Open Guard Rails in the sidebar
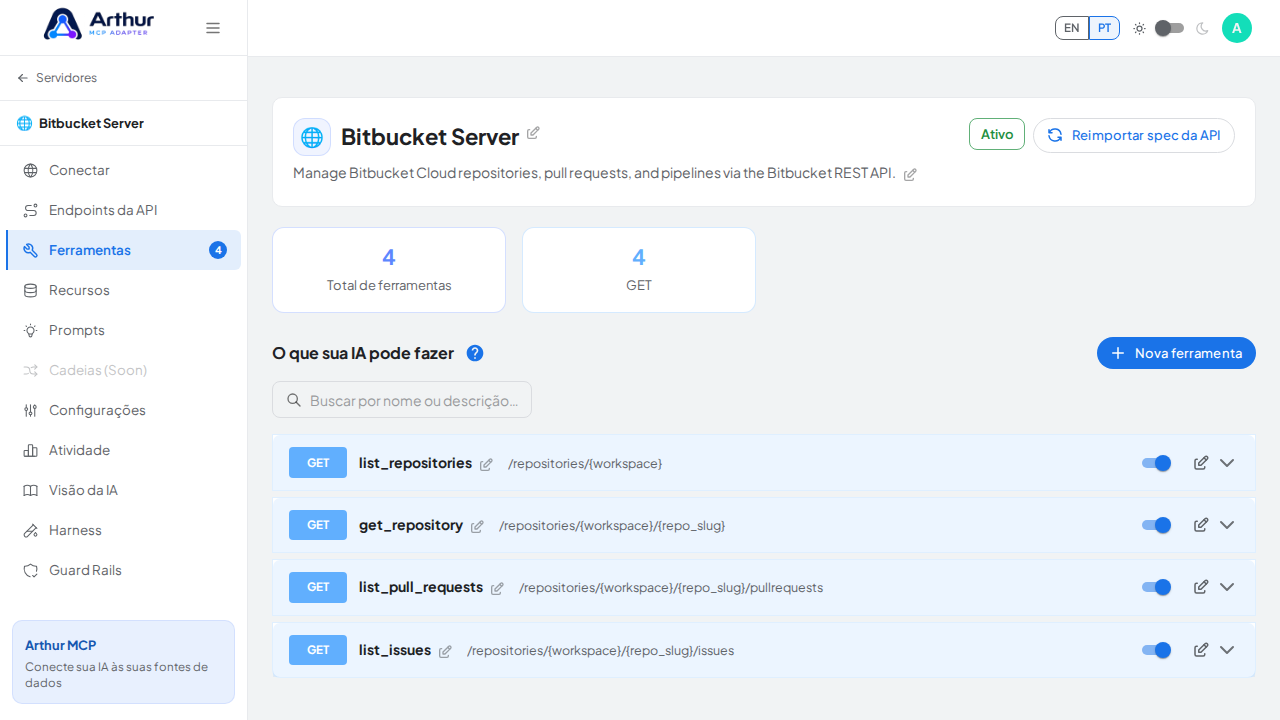Image resolution: width=1280 pixels, height=720 pixels. click(123, 570)
